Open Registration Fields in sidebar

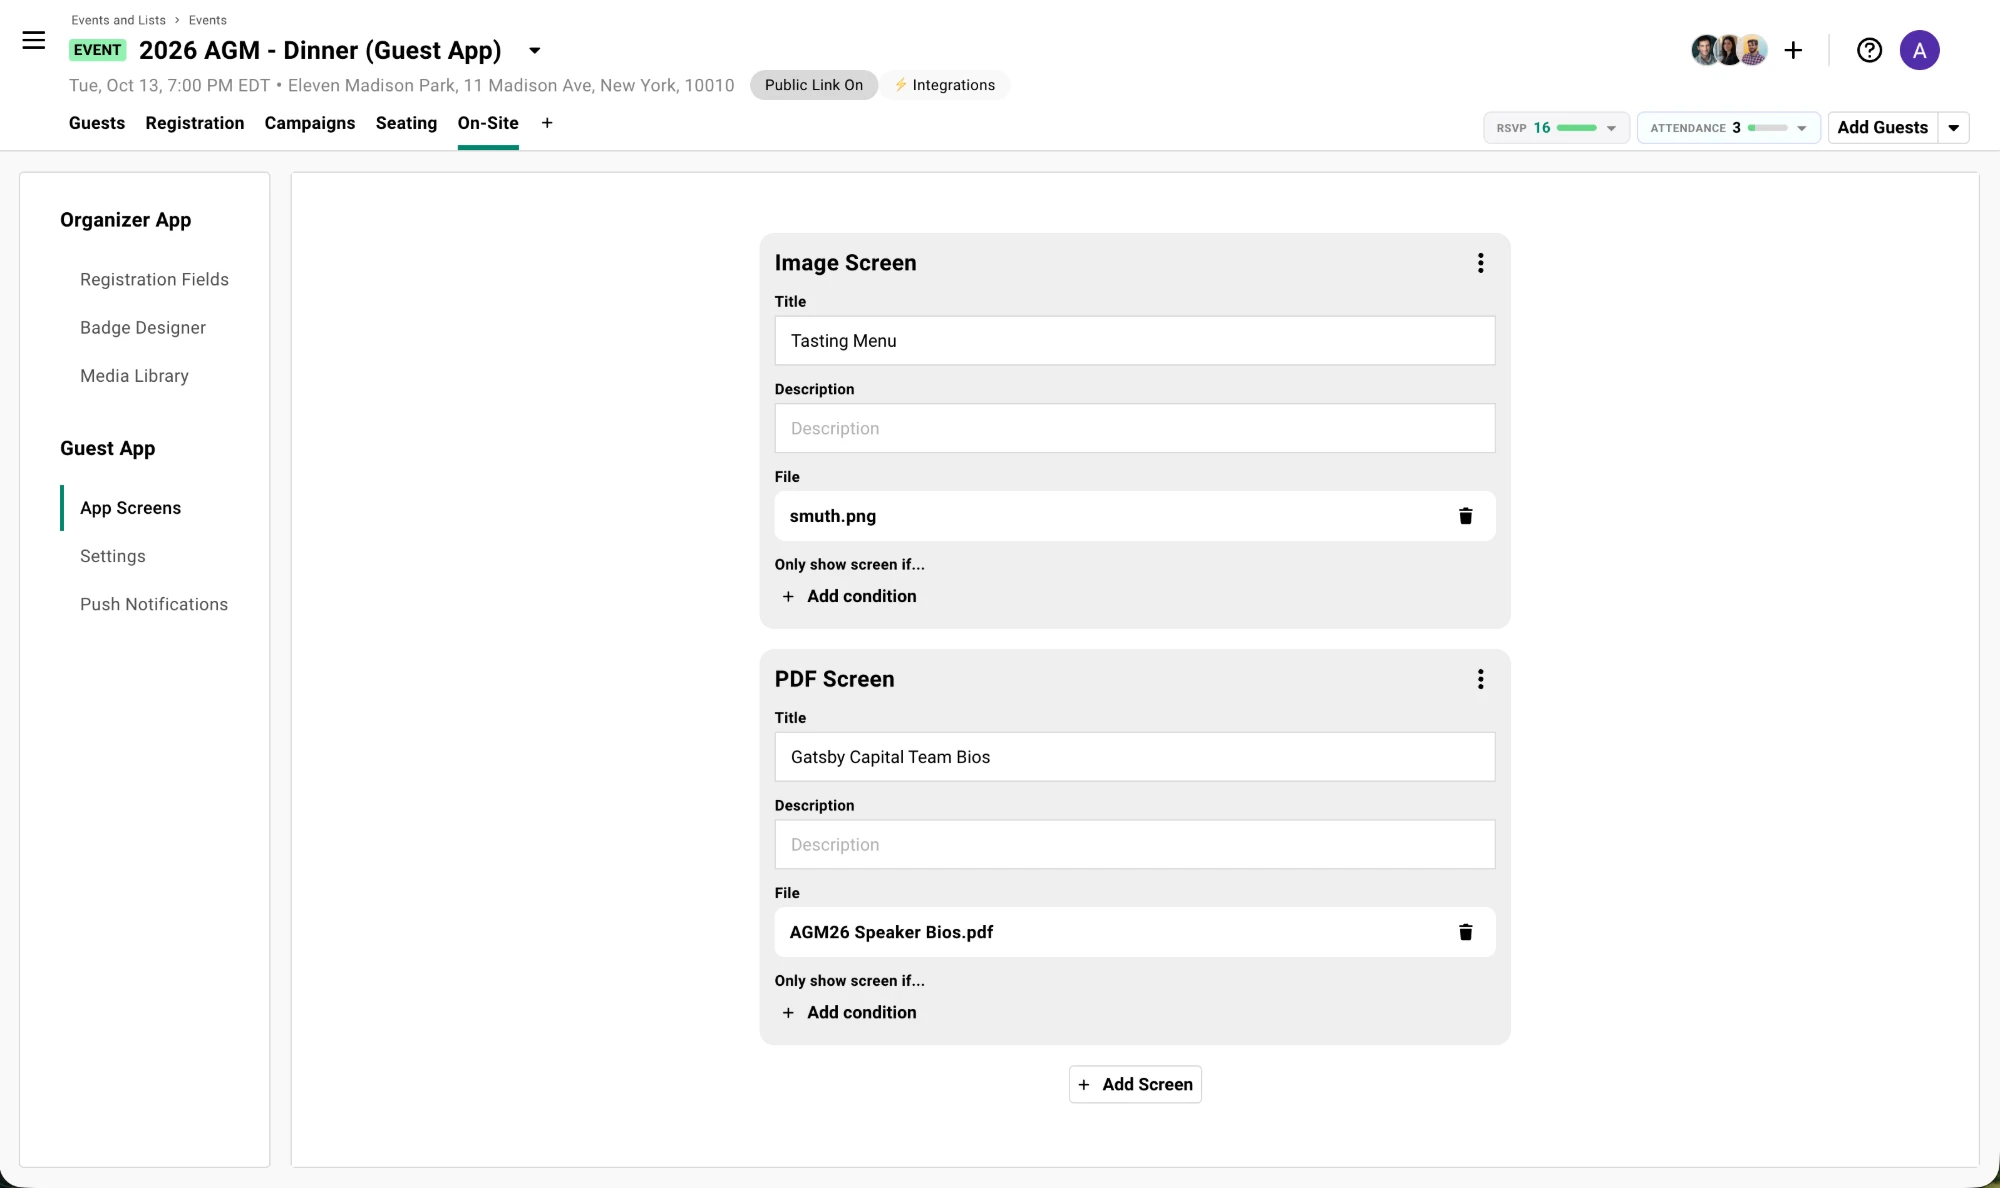[154, 279]
